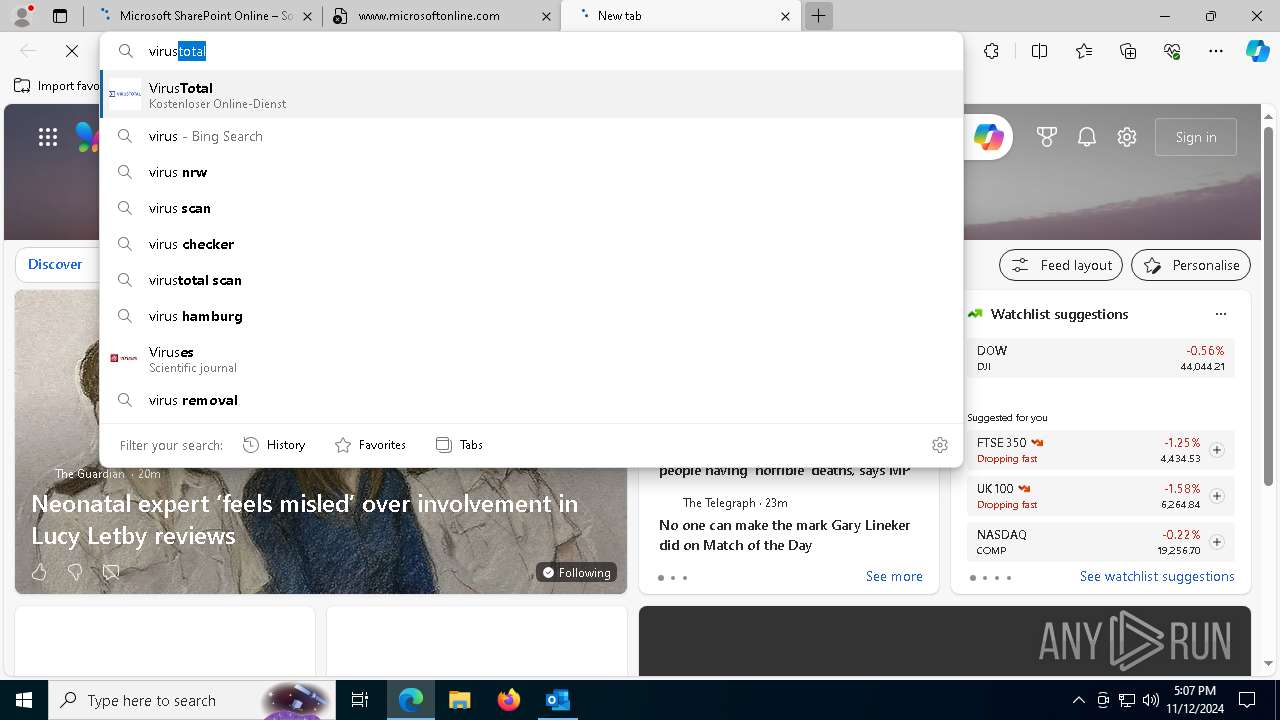Toggle the Following button on Guardian article
Image resolution: width=1280 pixels, height=720 pixels.
tap(576, 572)
